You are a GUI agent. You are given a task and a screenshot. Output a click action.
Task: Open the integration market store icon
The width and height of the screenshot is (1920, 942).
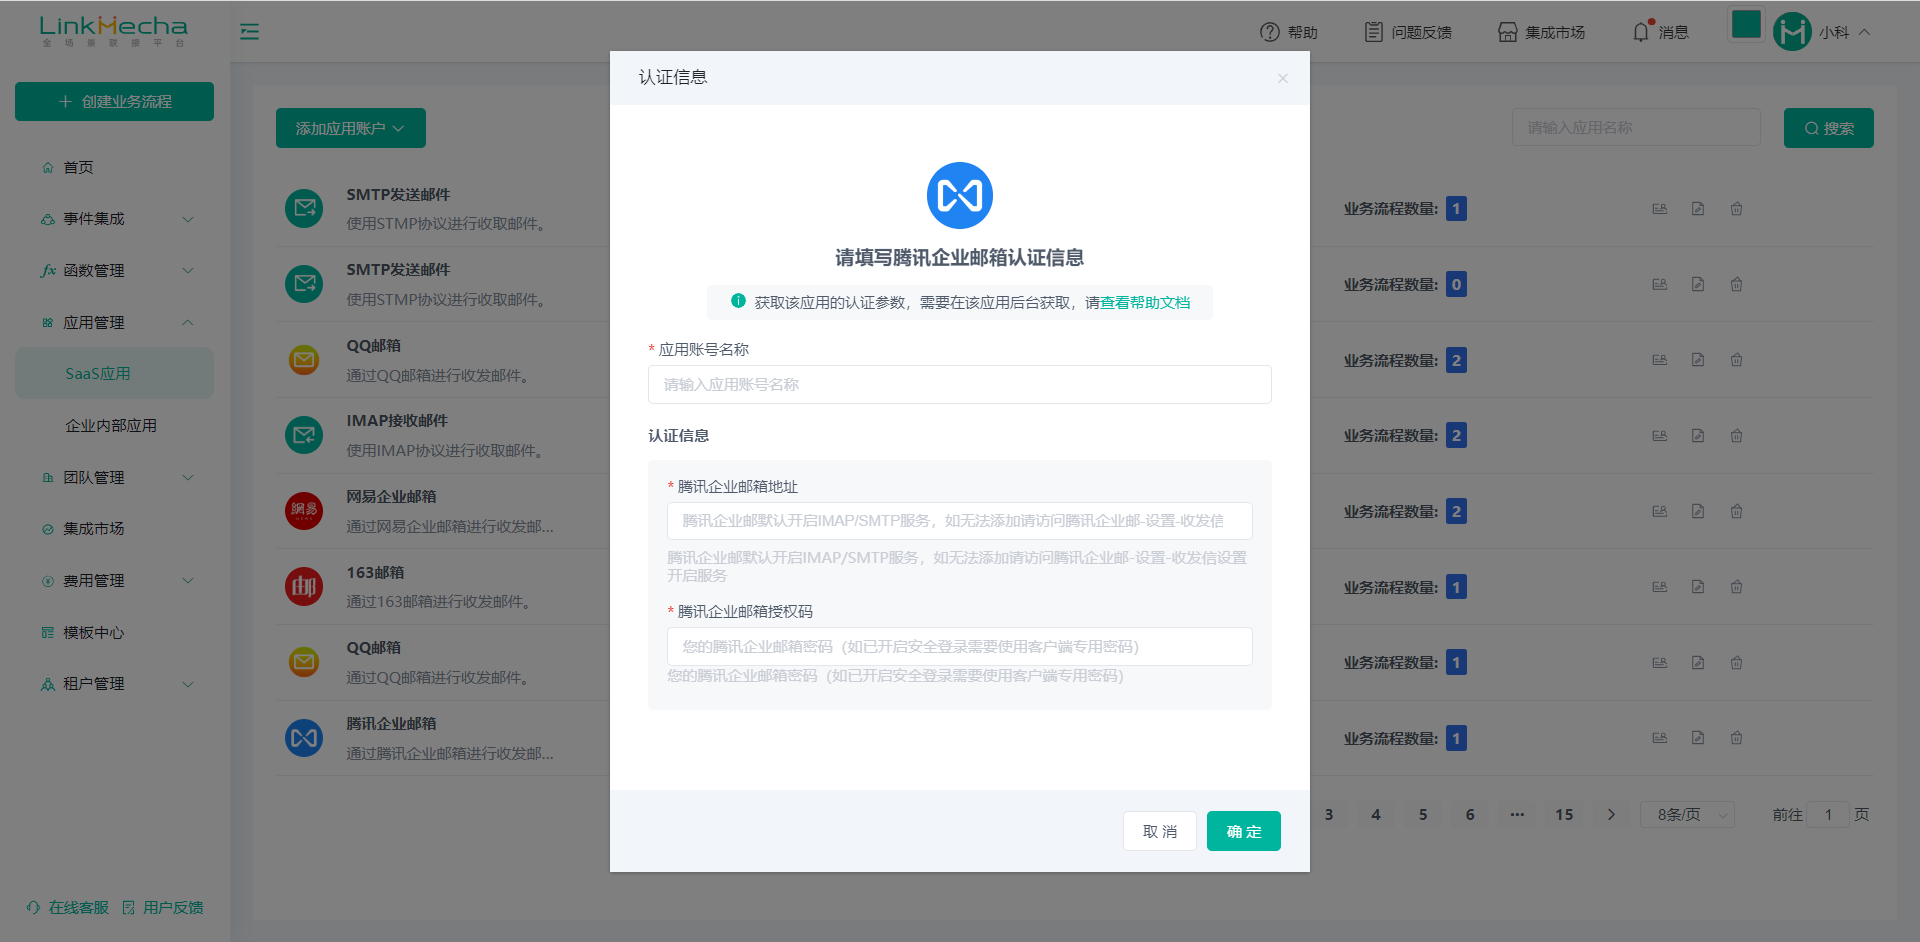click(x=1507, y=32)
